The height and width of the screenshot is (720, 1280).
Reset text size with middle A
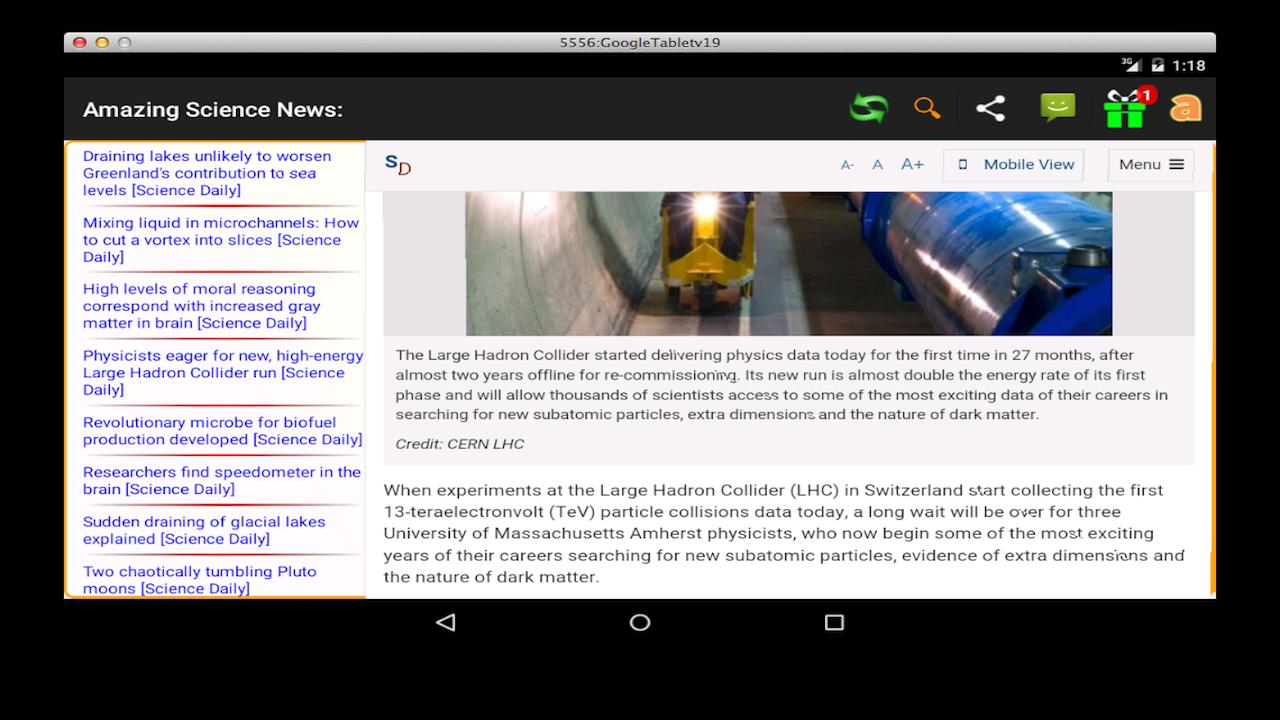click(x=877, y=165)
